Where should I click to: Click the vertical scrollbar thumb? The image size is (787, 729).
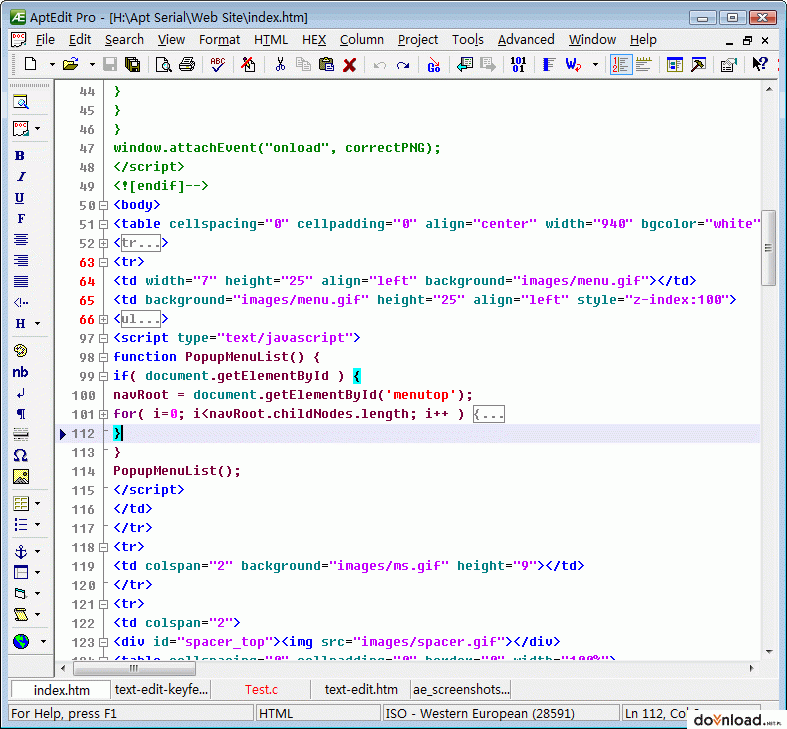[768, 248]
